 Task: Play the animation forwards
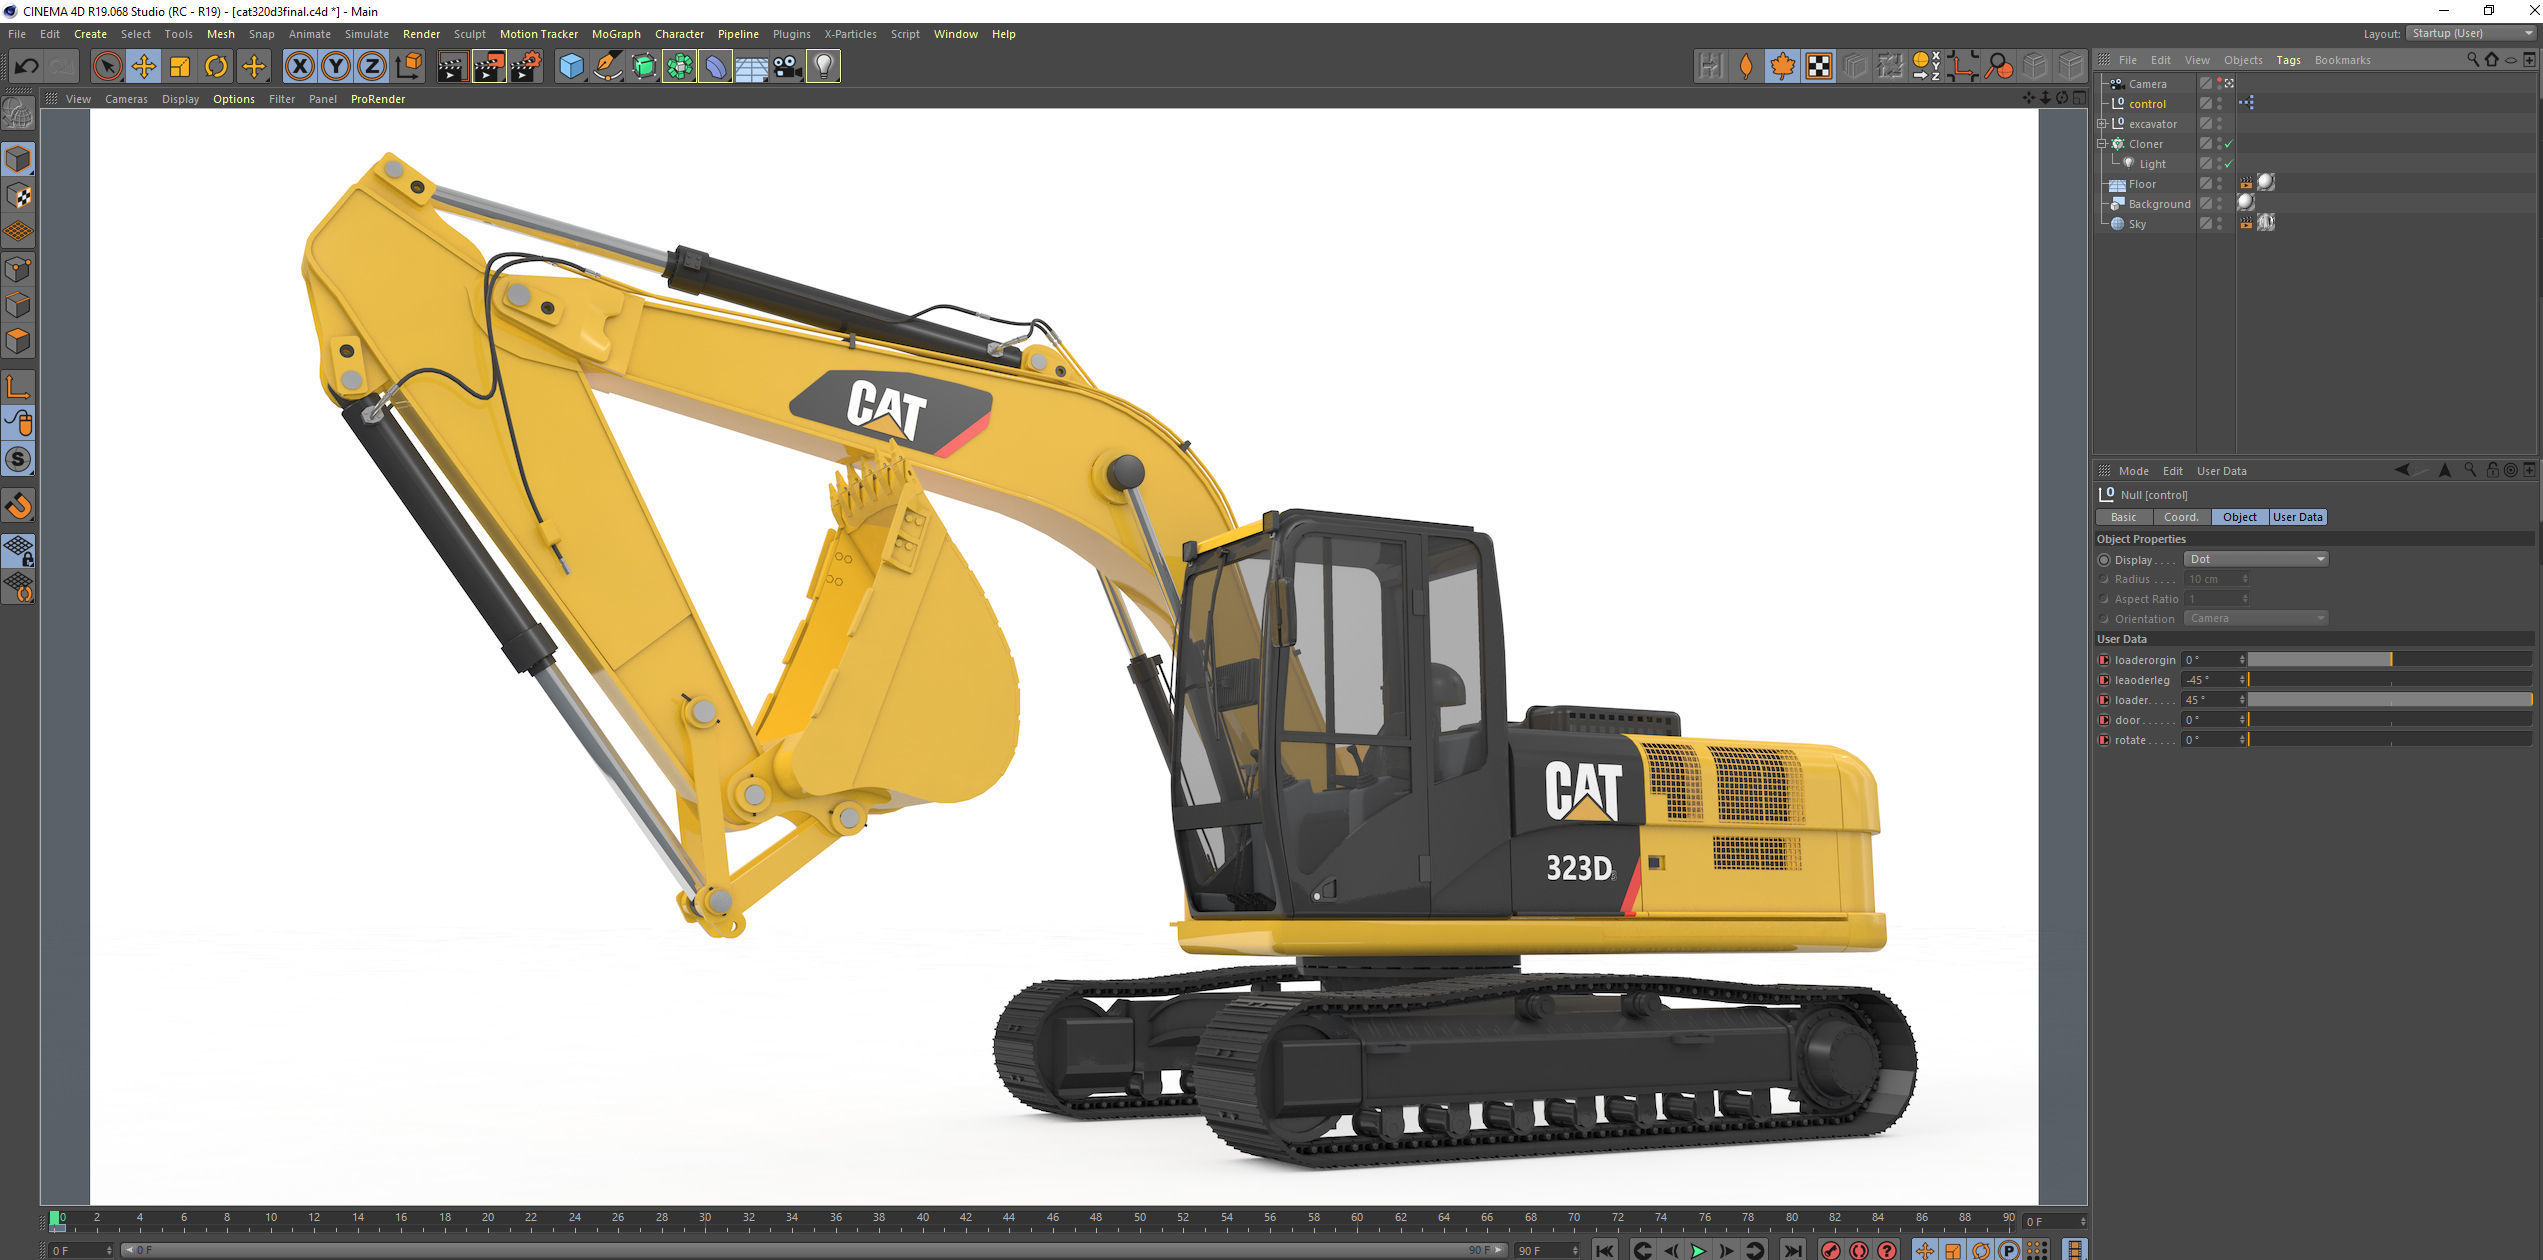[1698, 1250]
